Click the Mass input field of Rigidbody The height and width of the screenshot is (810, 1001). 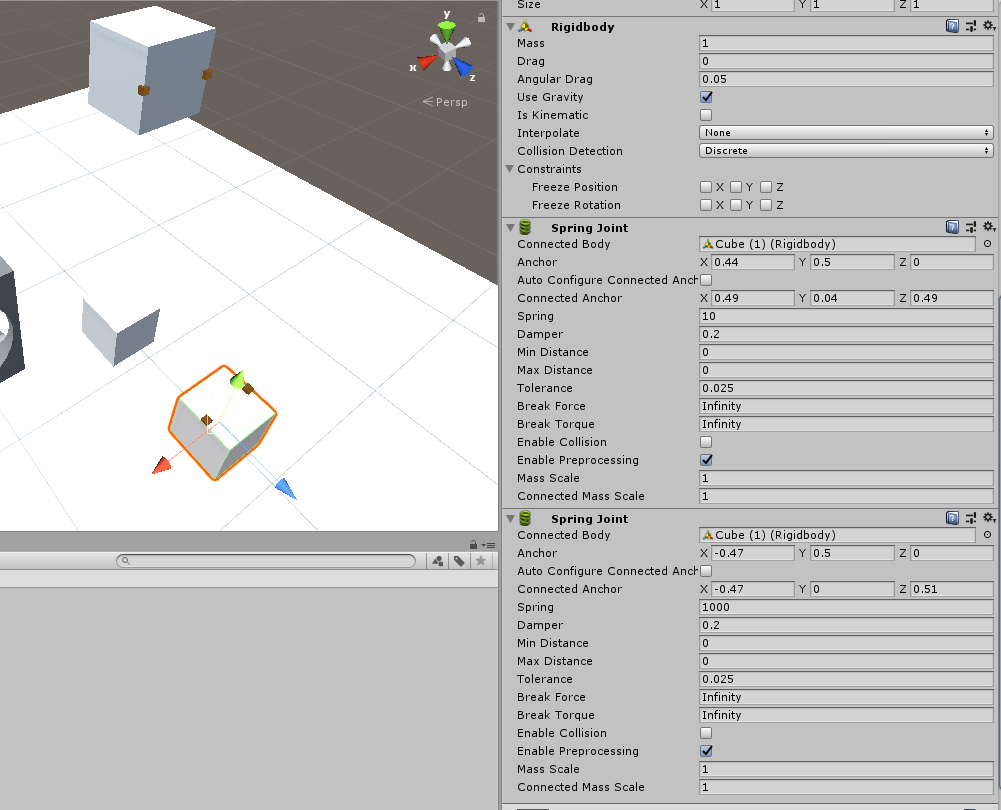click(x=845, y=44)
